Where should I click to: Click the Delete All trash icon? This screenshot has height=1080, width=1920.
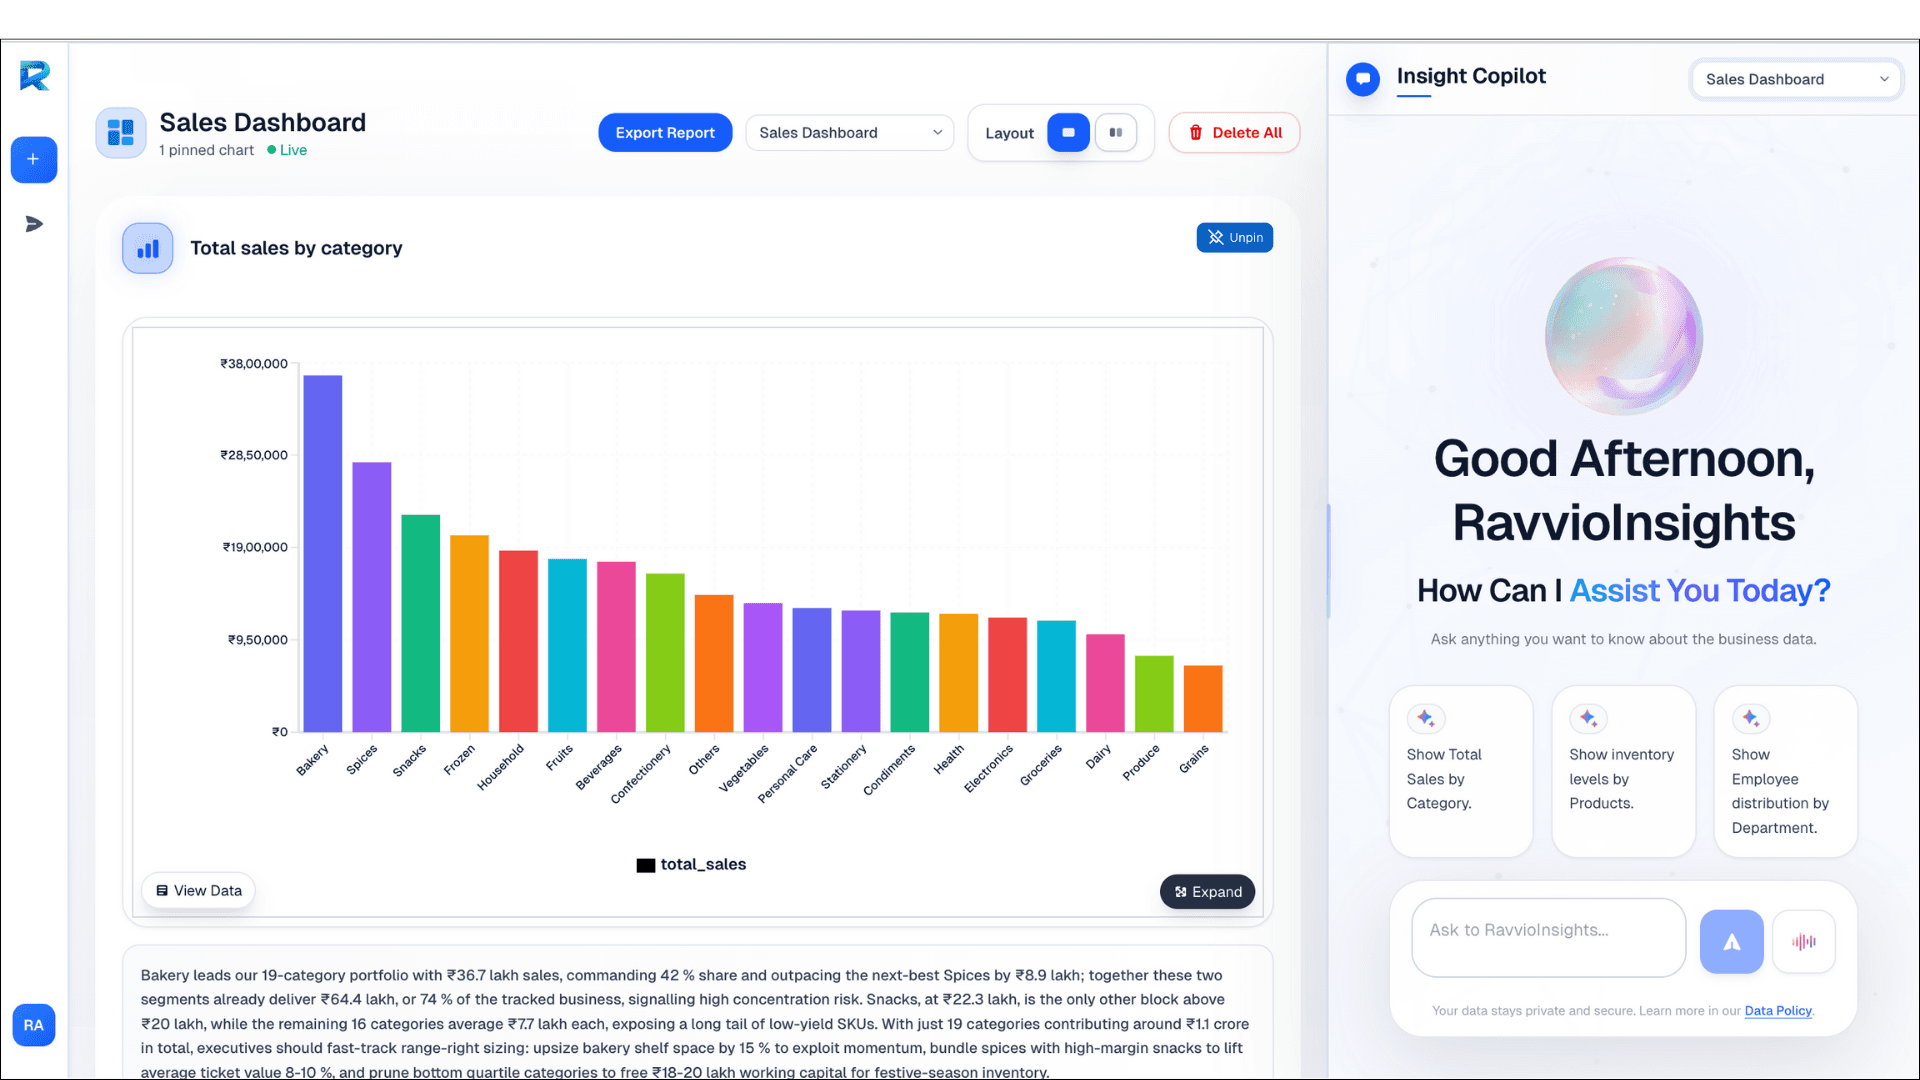(1197, 132)
